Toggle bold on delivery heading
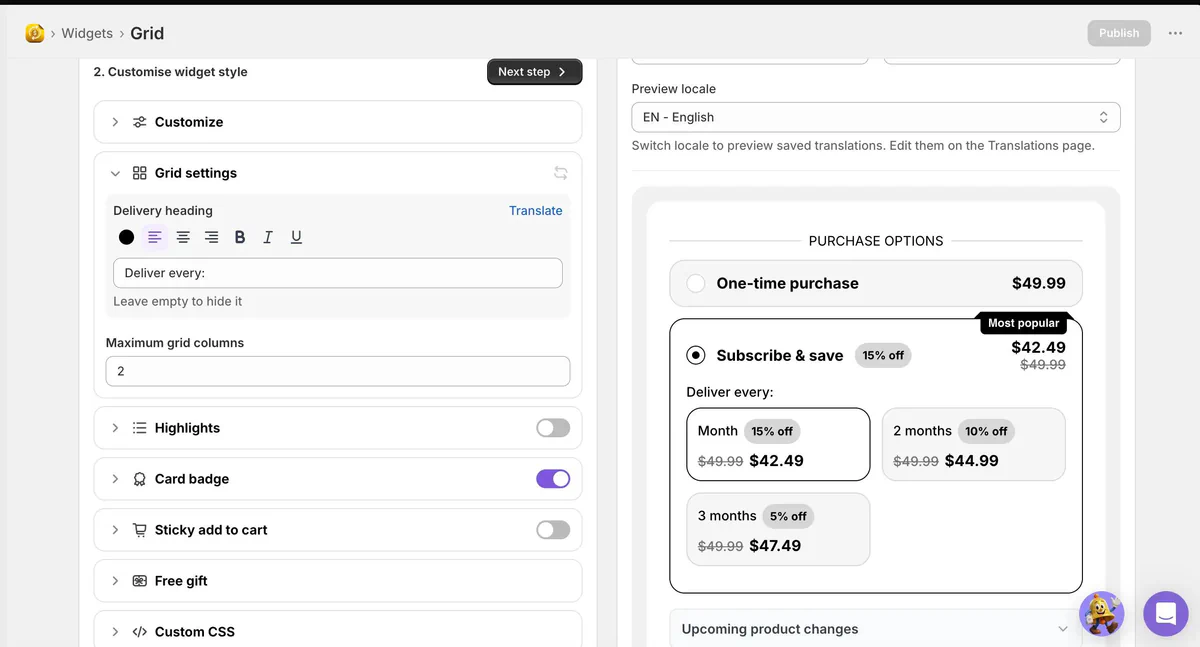Viewport: 1200px width, 647px height. pos(240,237)
